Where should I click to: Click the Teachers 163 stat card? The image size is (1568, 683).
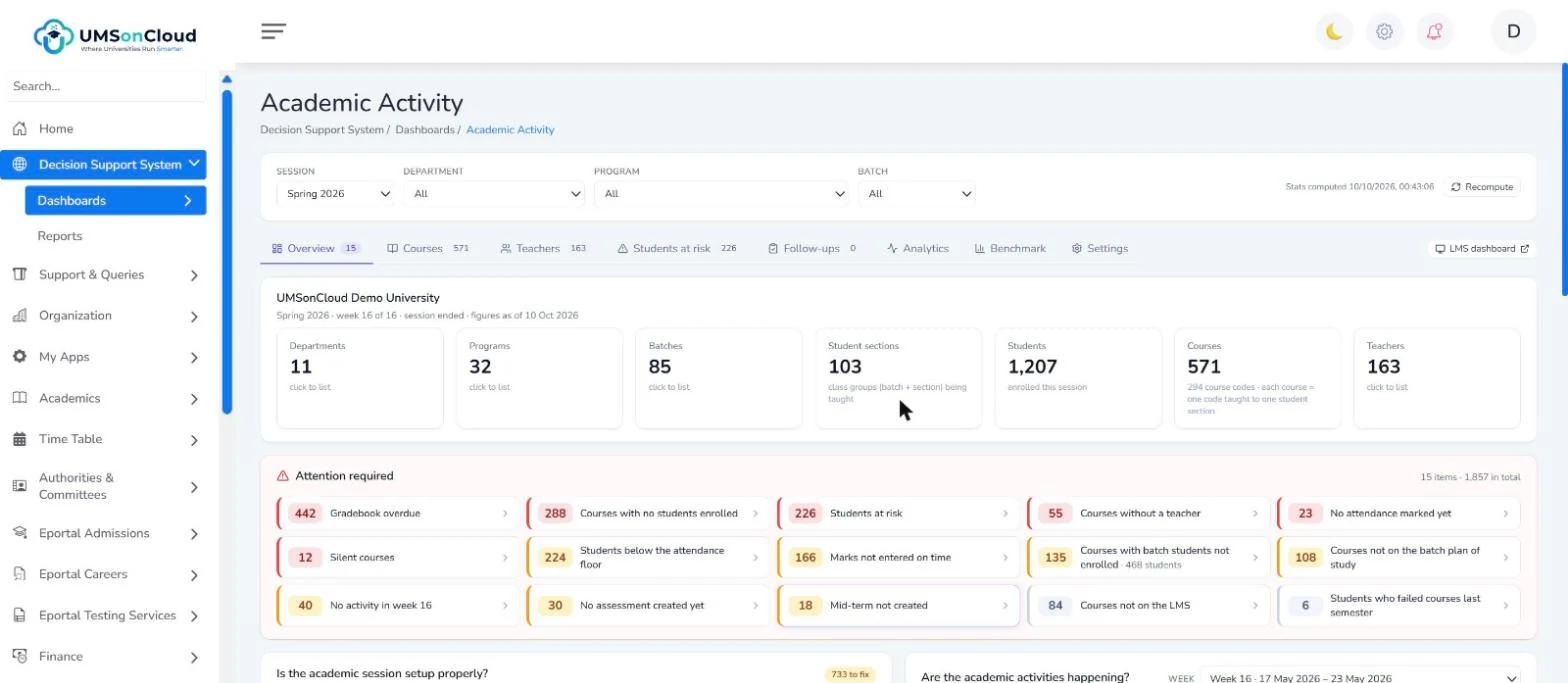click(1437, 378)
